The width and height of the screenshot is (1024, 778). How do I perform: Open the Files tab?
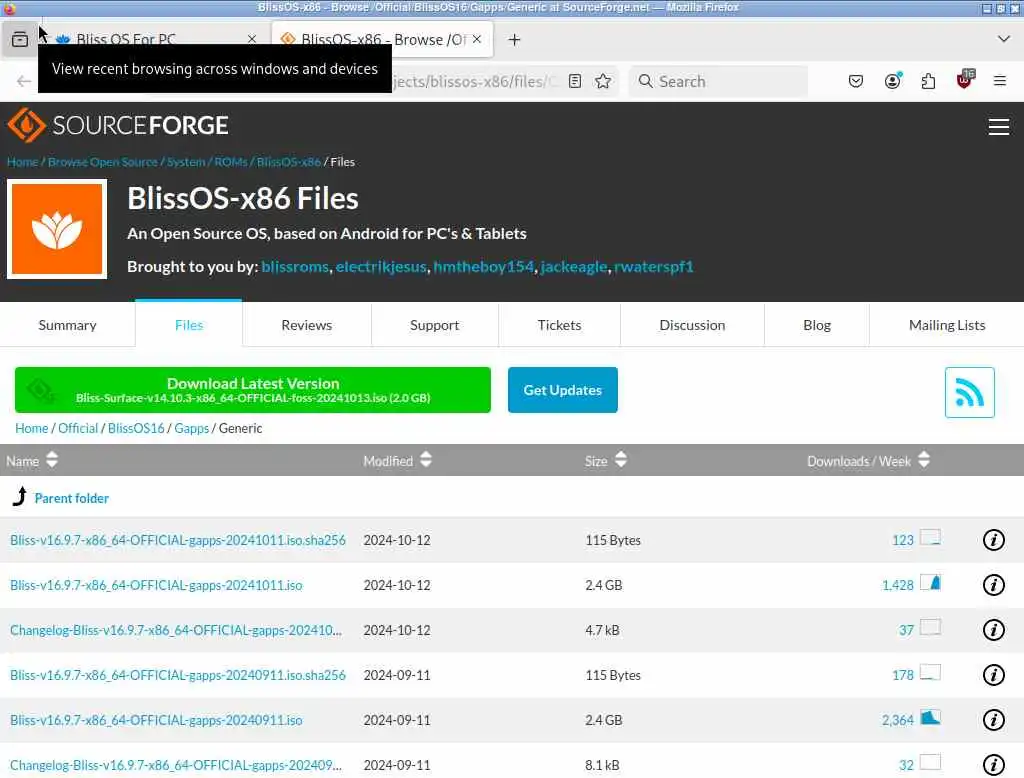pos(189,324)
